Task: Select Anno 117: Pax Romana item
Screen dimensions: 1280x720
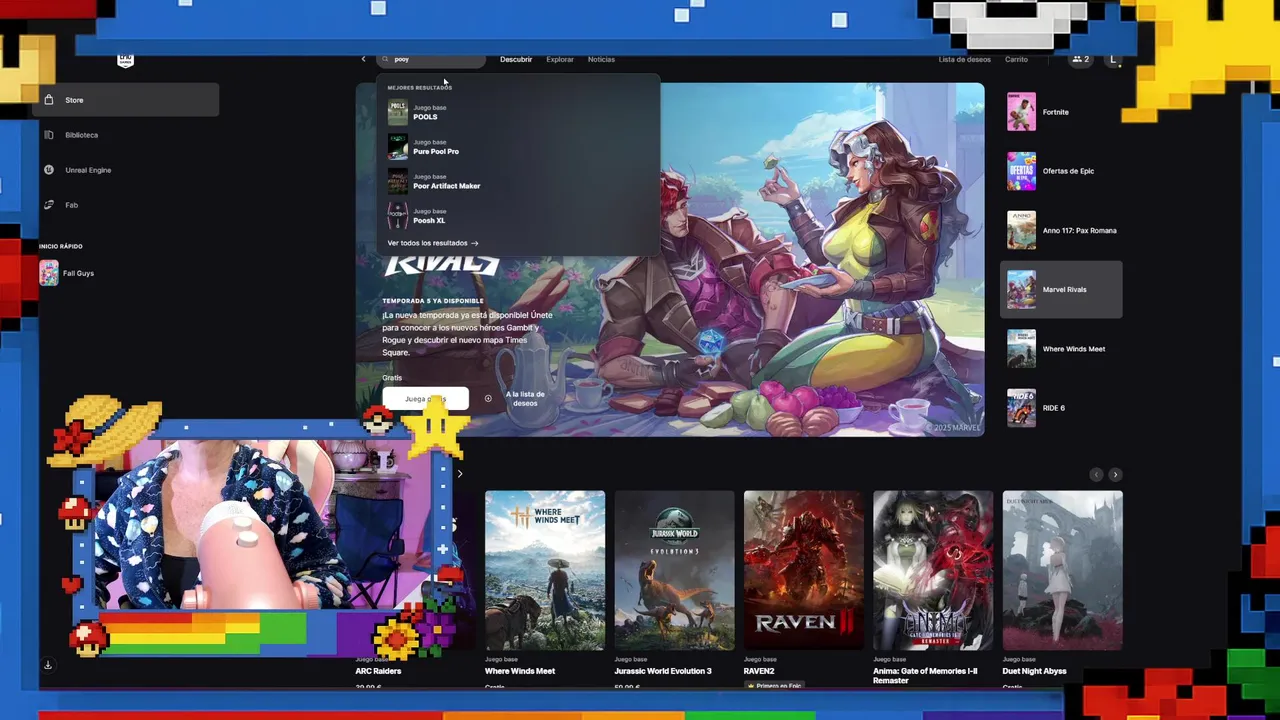Action: point(1061,230)
